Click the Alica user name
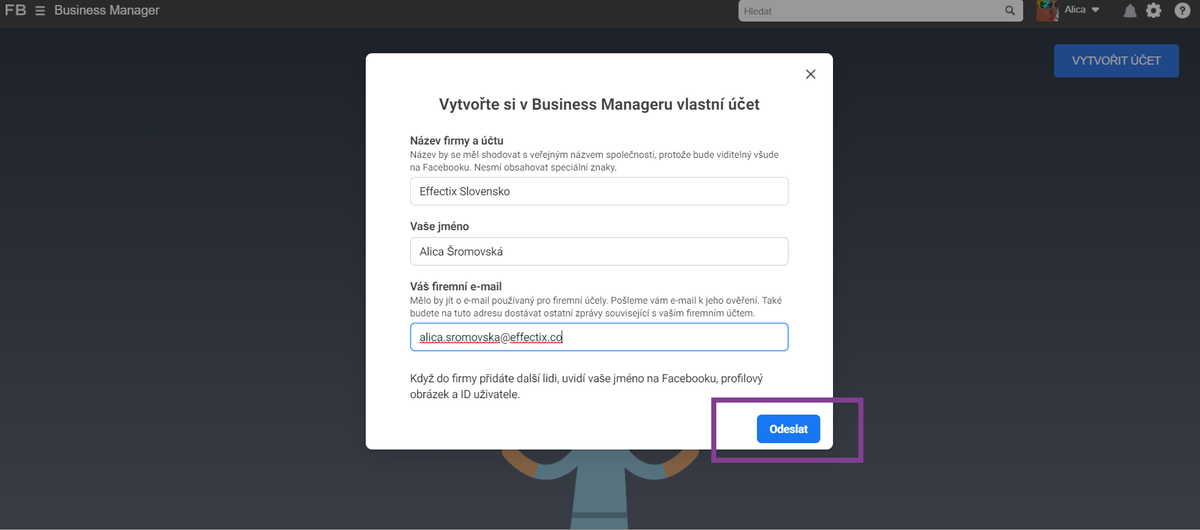Image resolution: width=1200 pixels, height=530 pixels. click(1075, 10)
